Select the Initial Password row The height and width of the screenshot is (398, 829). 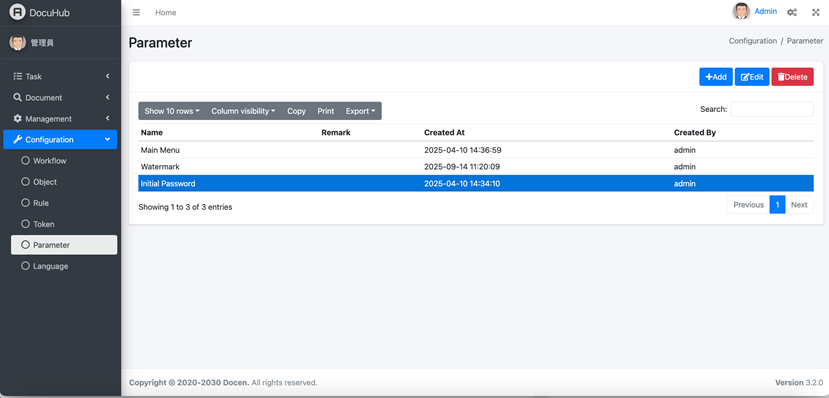(x=476, y=183)
